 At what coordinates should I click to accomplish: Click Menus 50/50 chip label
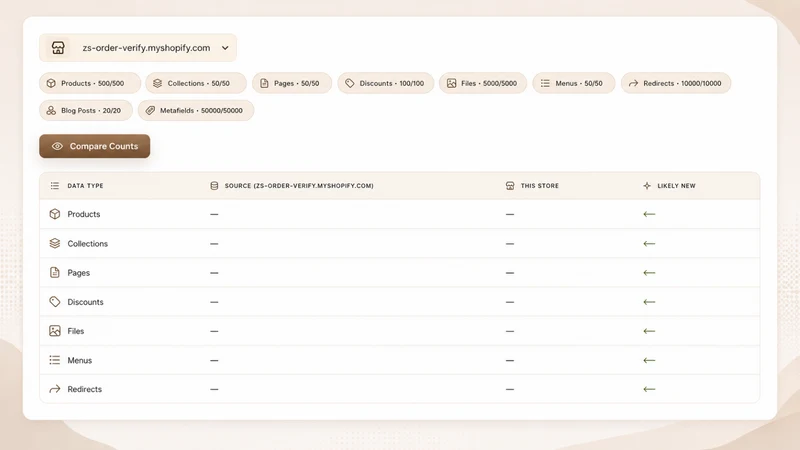[x=579, y=83]
